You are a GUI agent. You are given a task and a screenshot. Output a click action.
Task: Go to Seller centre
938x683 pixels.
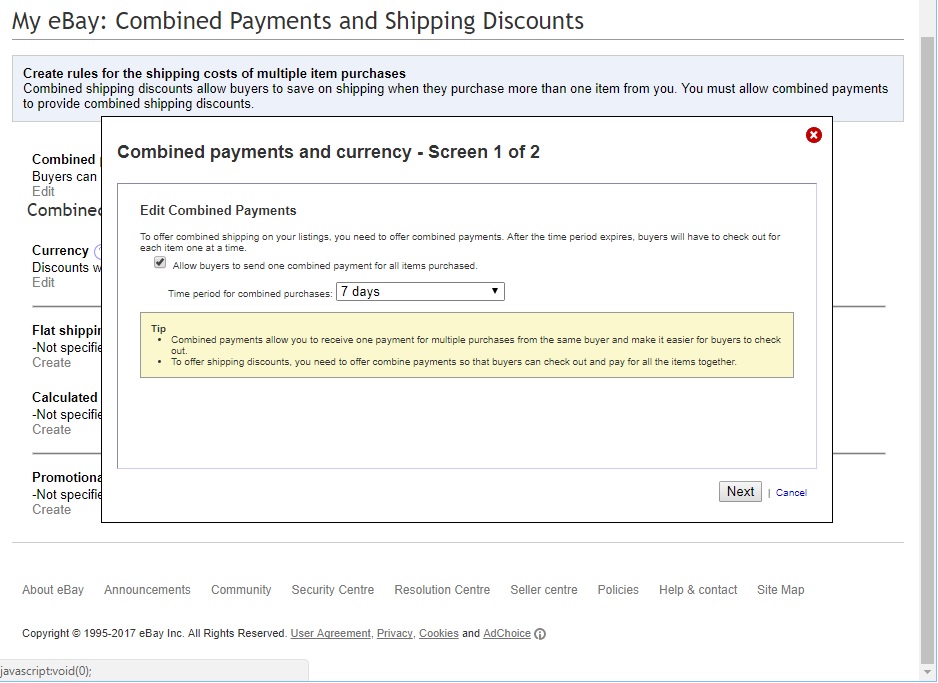point(544,590)
